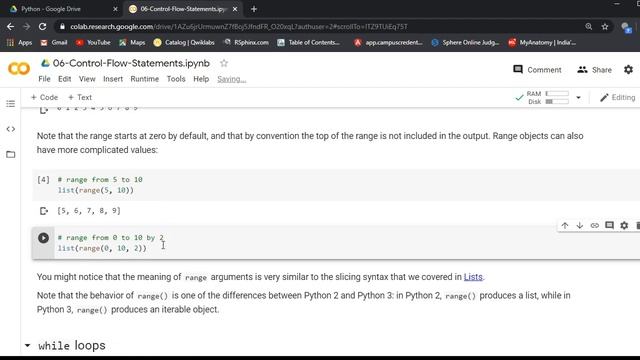The height and width of the screenshot is (360, 640).
Task: Open the app.campuscredentials bookmark
Action: click(388, 42)
